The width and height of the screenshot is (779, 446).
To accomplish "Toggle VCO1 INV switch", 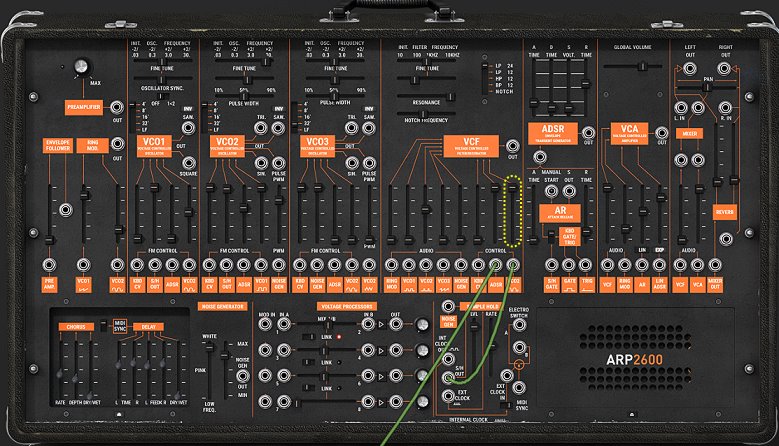I will tap(188, 109).
